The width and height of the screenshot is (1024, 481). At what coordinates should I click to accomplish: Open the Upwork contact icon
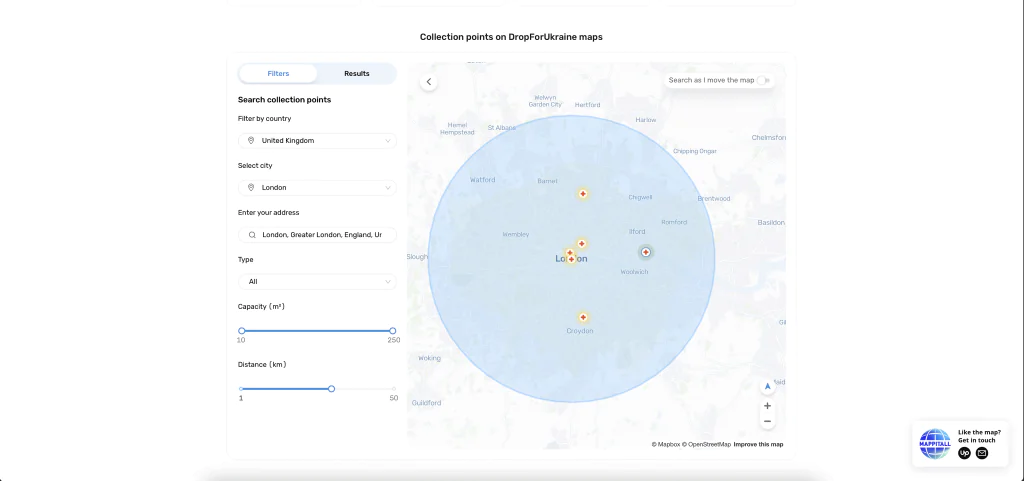964,453
